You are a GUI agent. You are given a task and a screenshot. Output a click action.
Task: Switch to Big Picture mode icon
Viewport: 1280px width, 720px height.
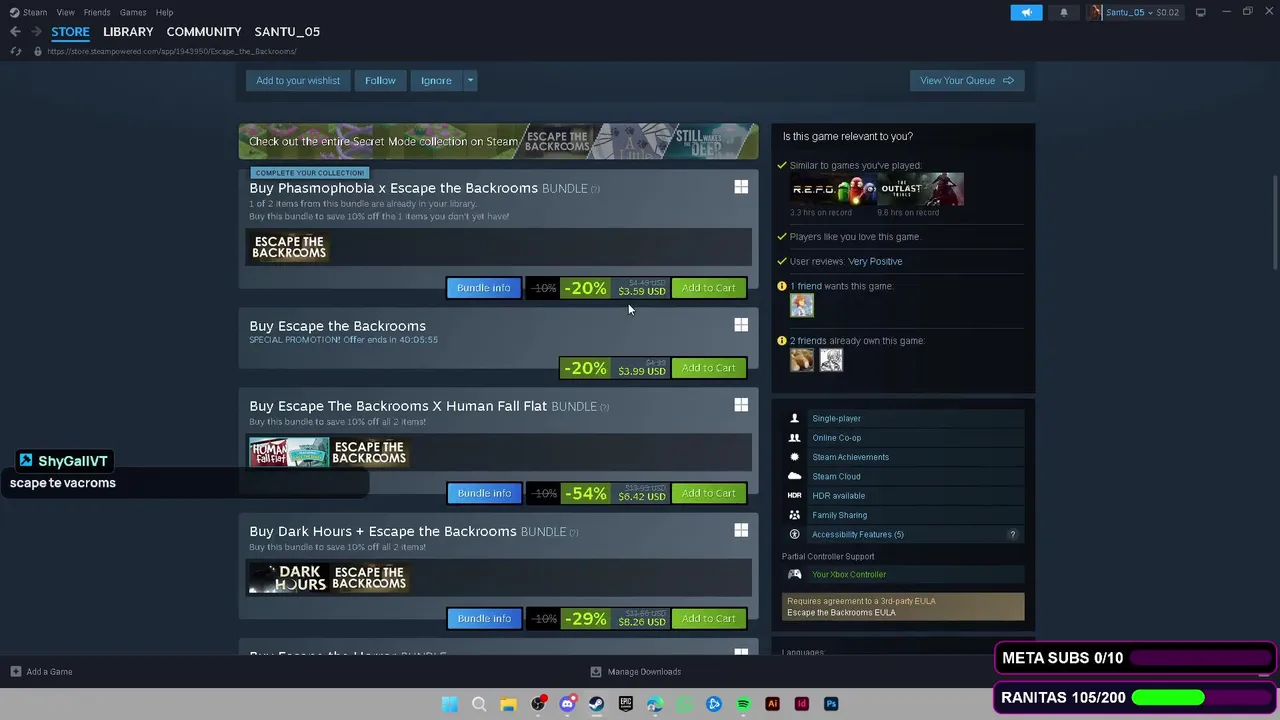pyautogui.click(x=1201, y=12)
